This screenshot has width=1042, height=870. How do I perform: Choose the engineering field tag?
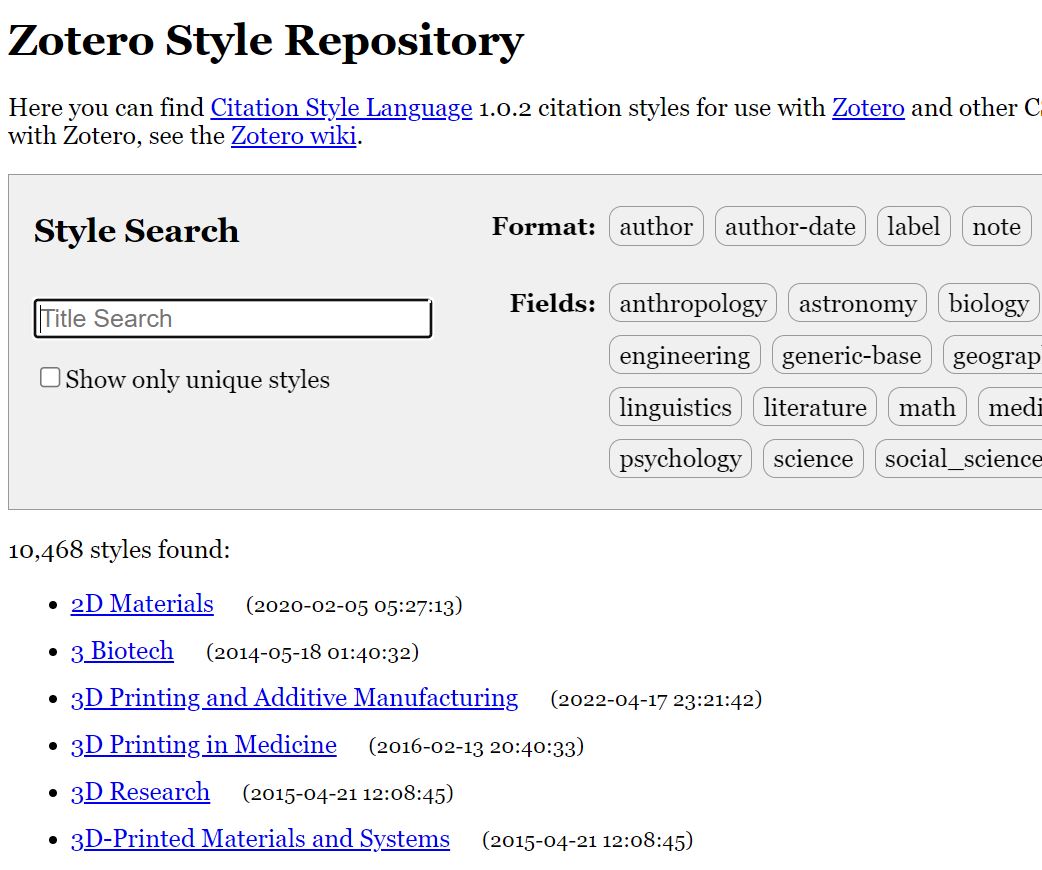(x=684, y=355)
